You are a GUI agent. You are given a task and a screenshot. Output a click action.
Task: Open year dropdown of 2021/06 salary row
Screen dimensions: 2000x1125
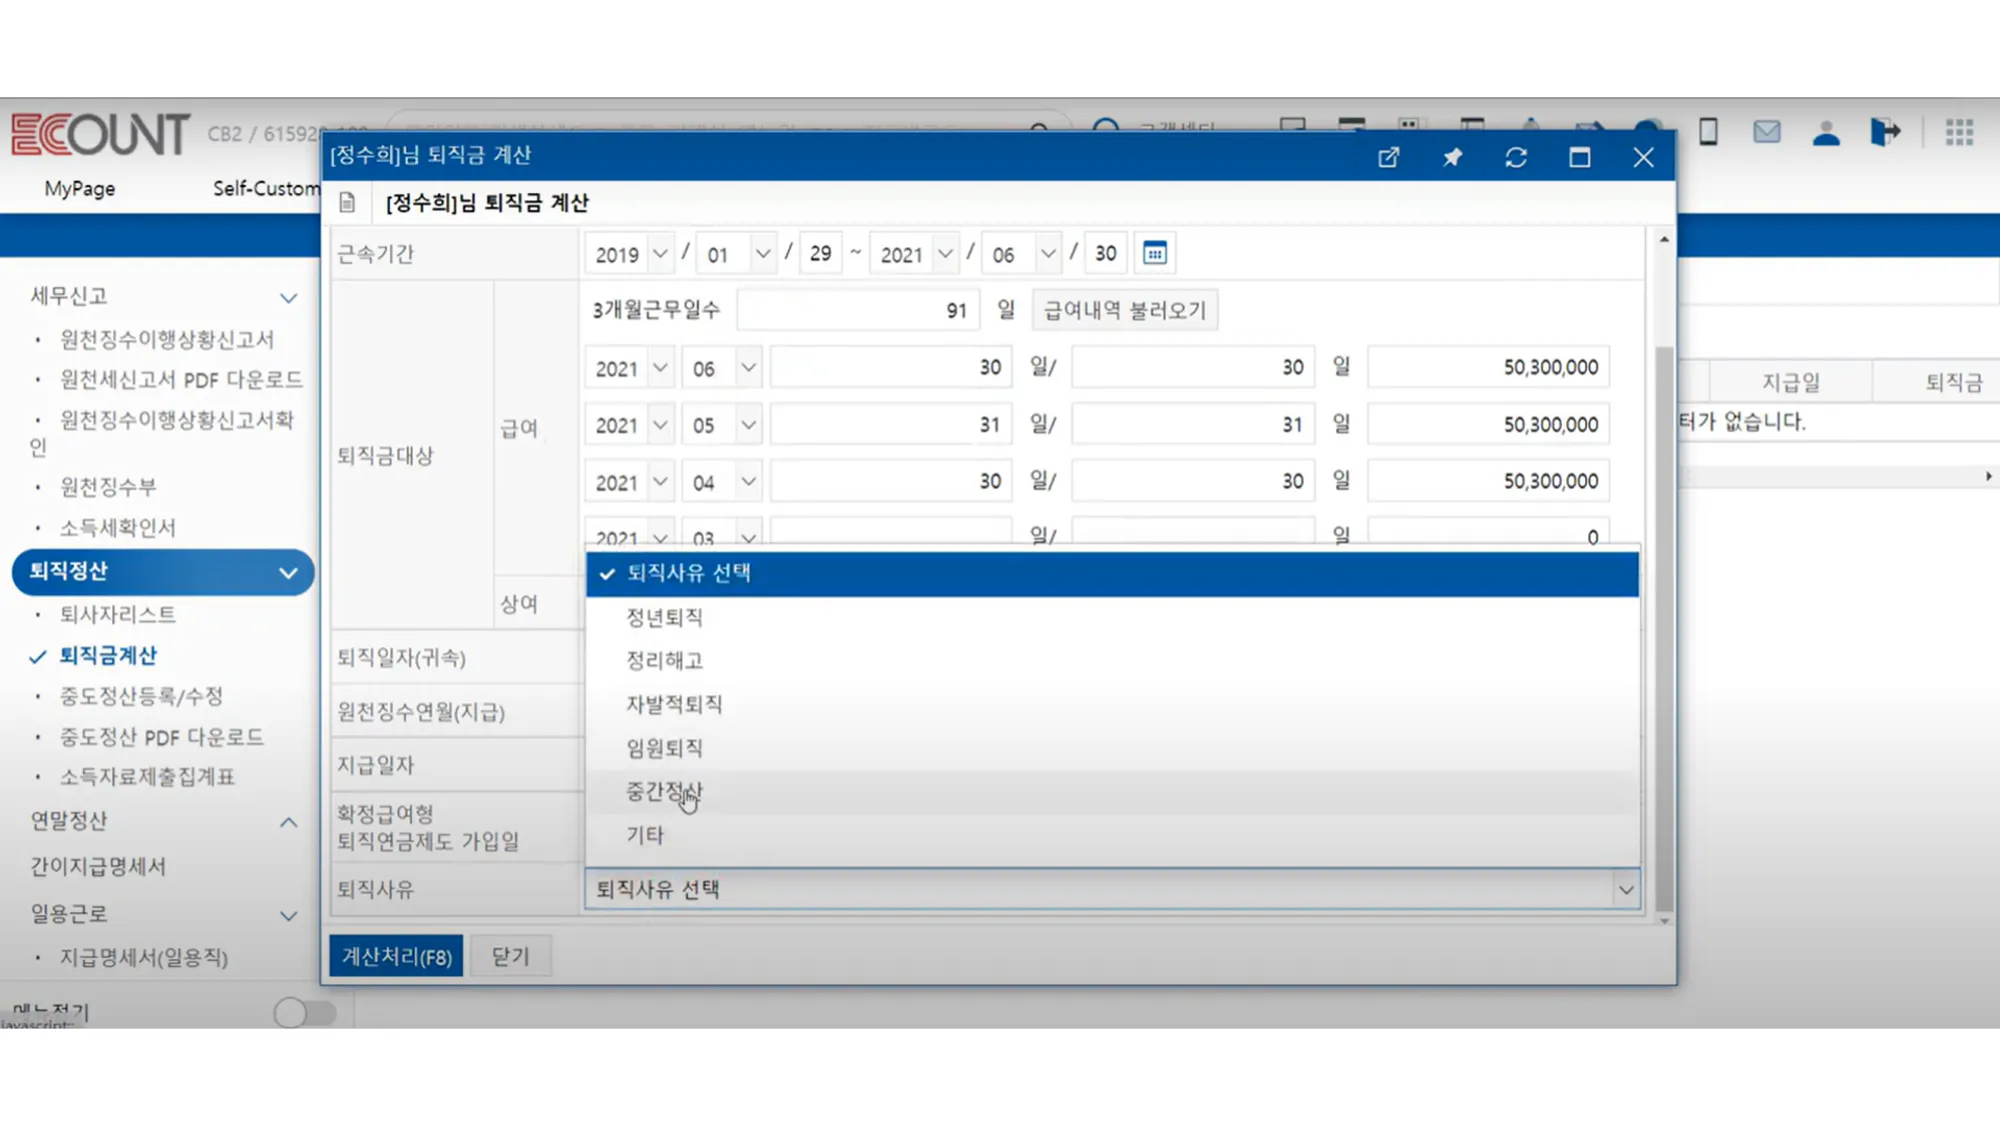pos(630,368)
